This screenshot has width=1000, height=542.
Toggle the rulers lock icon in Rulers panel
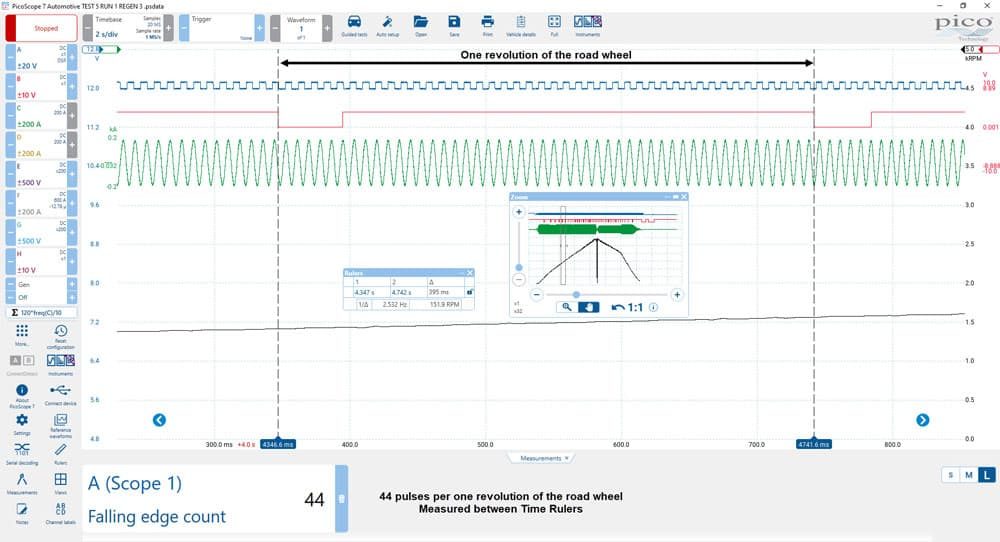point(469,292)
